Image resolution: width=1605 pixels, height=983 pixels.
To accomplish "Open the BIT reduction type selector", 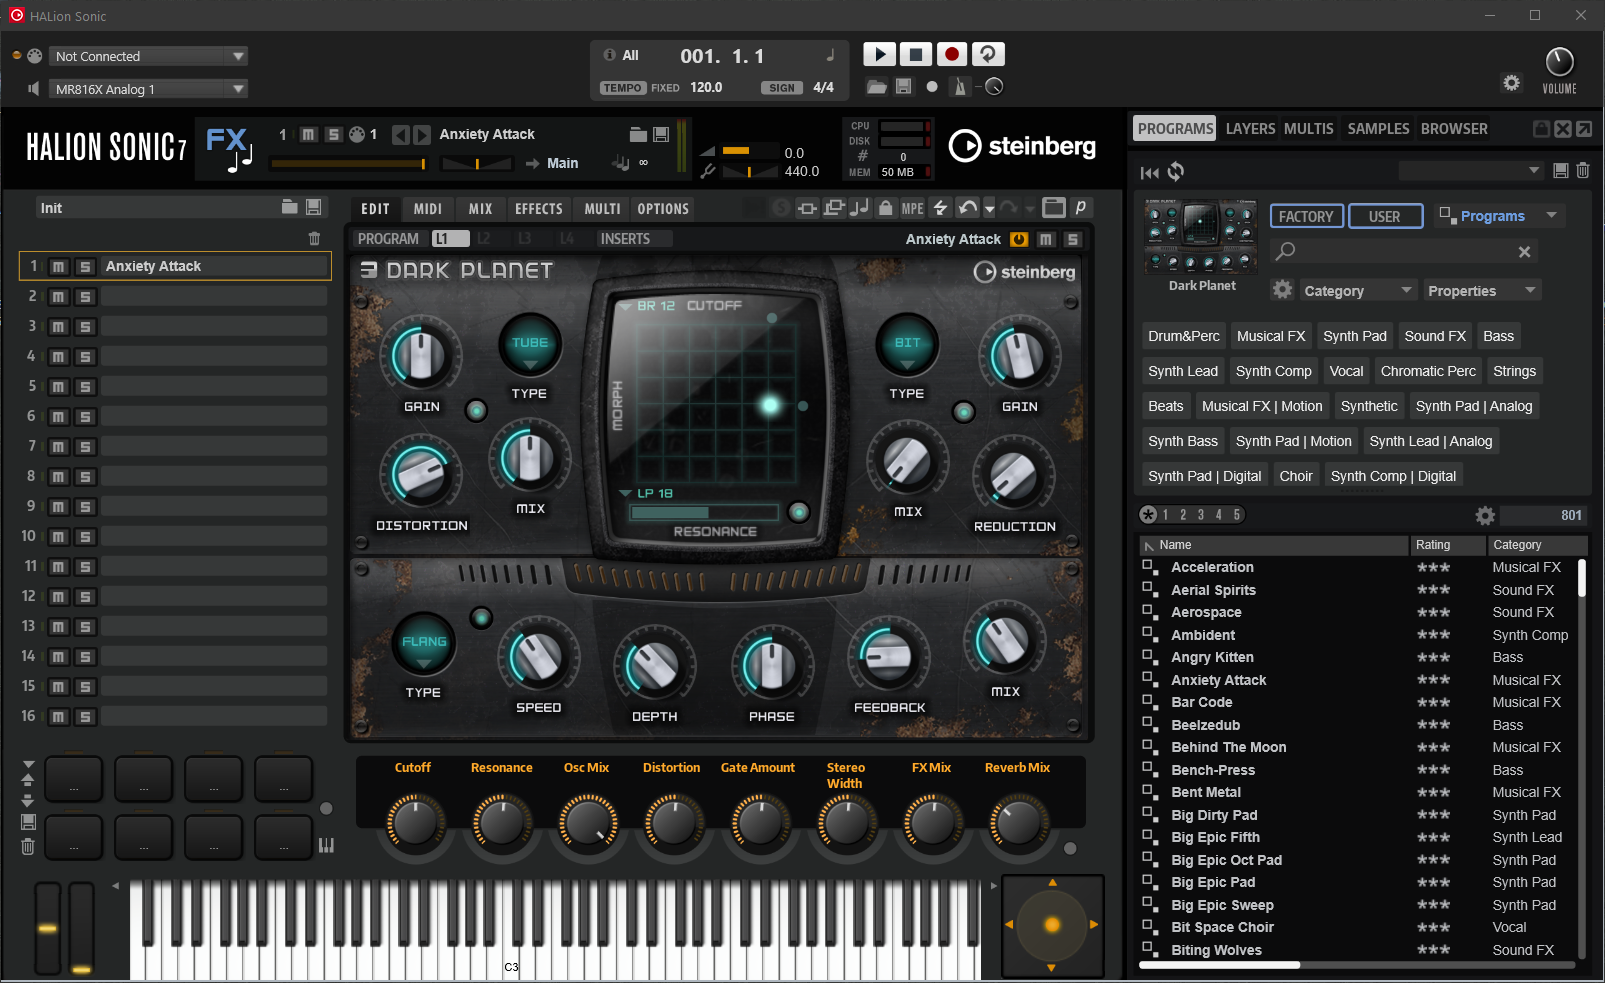I will coord(907,343).
